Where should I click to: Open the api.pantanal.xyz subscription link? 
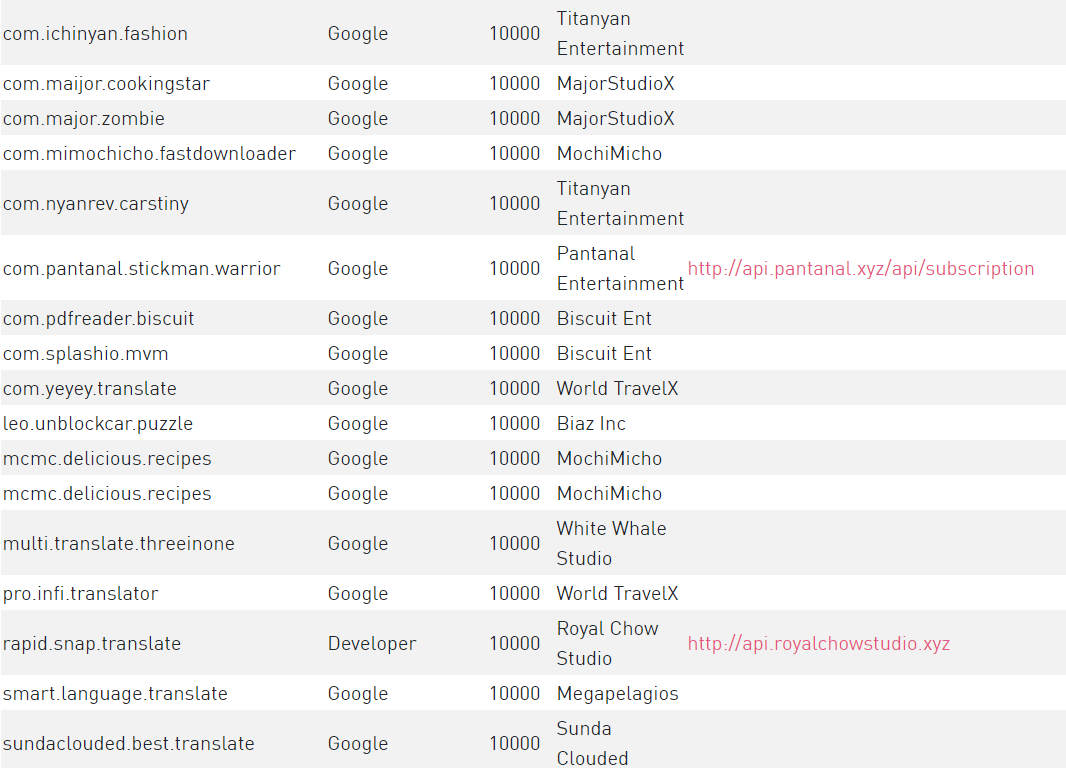[x=861, y=268]
